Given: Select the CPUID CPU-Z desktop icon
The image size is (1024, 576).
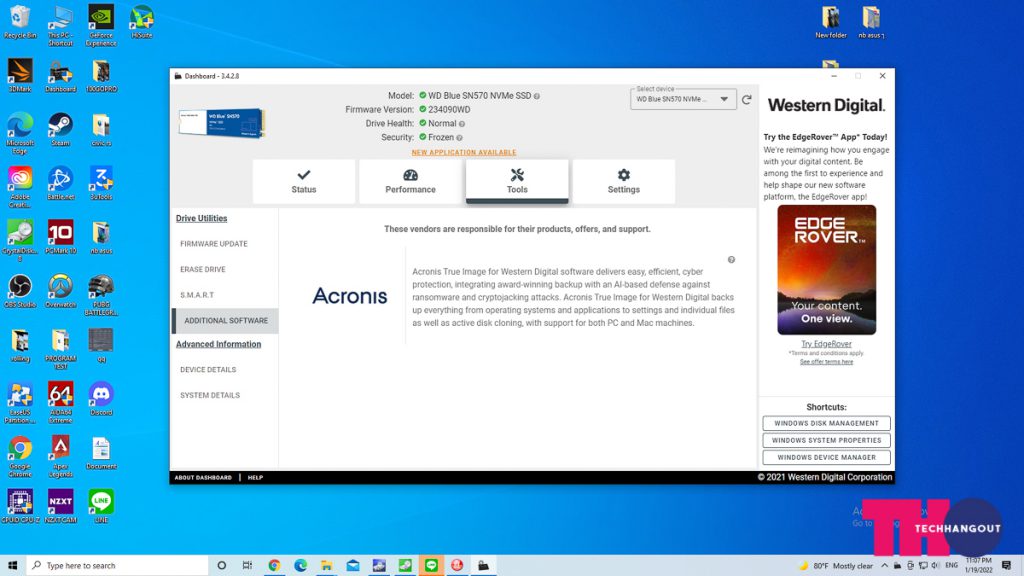Looking at the screenshot, I should (x=20, y=506).
